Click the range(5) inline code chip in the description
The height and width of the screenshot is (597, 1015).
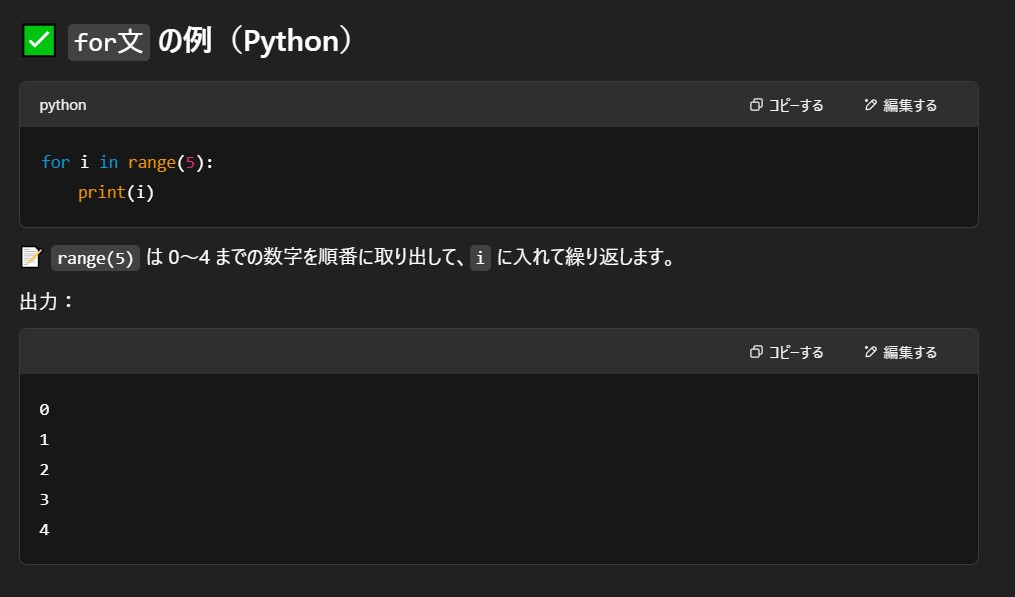95,258
